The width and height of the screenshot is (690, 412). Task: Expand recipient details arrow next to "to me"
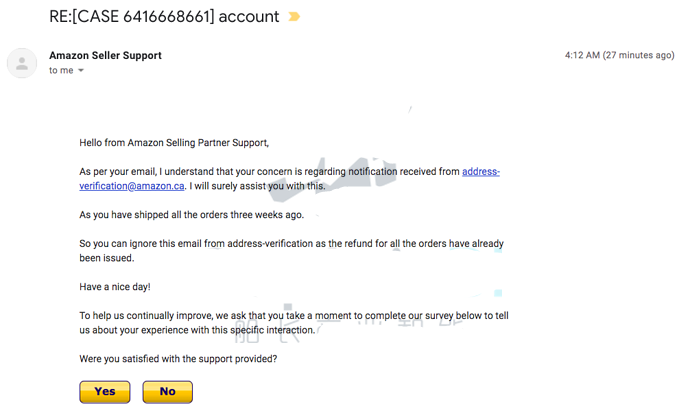(81, 71)
